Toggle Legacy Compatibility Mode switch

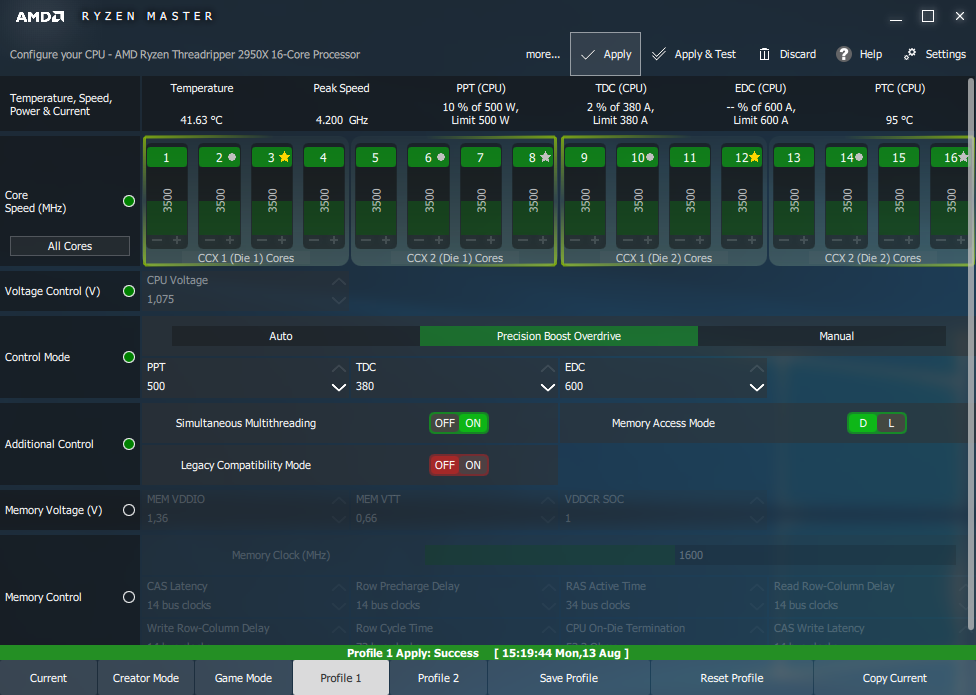pos(459,465)
